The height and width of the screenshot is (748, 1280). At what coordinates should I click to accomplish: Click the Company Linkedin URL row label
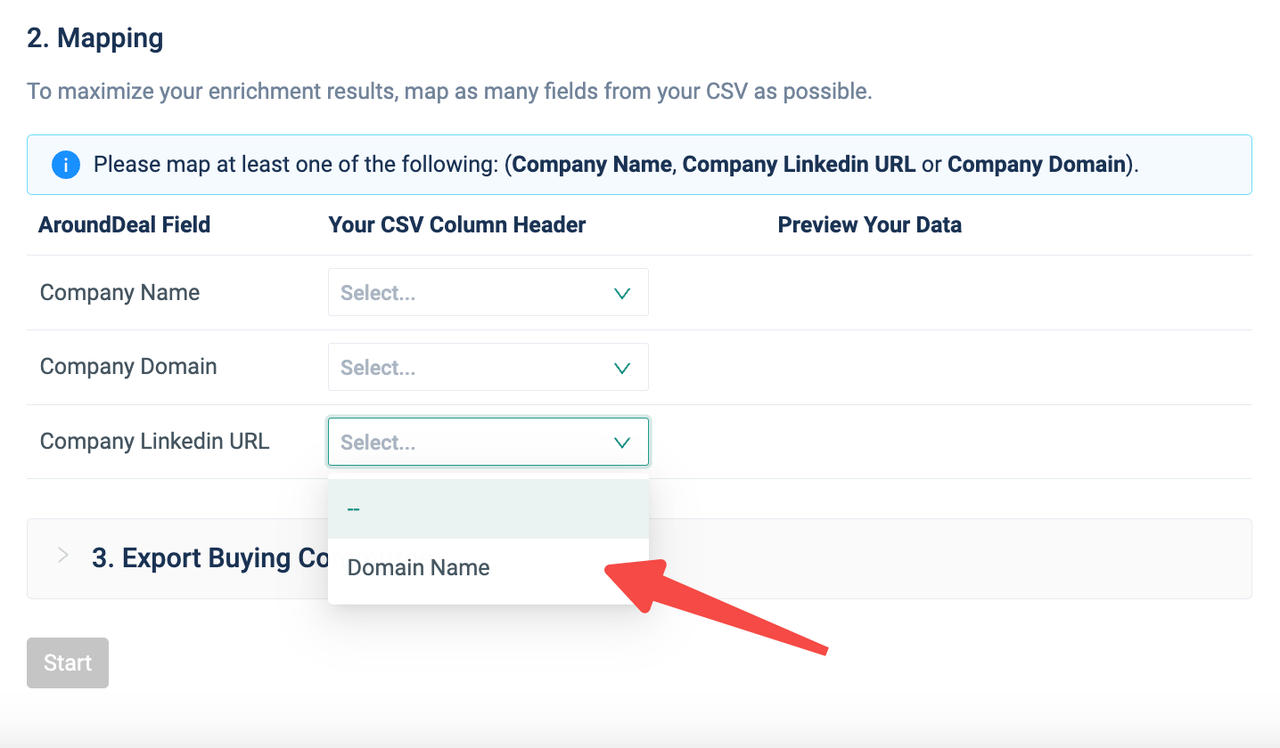(155, 441)
